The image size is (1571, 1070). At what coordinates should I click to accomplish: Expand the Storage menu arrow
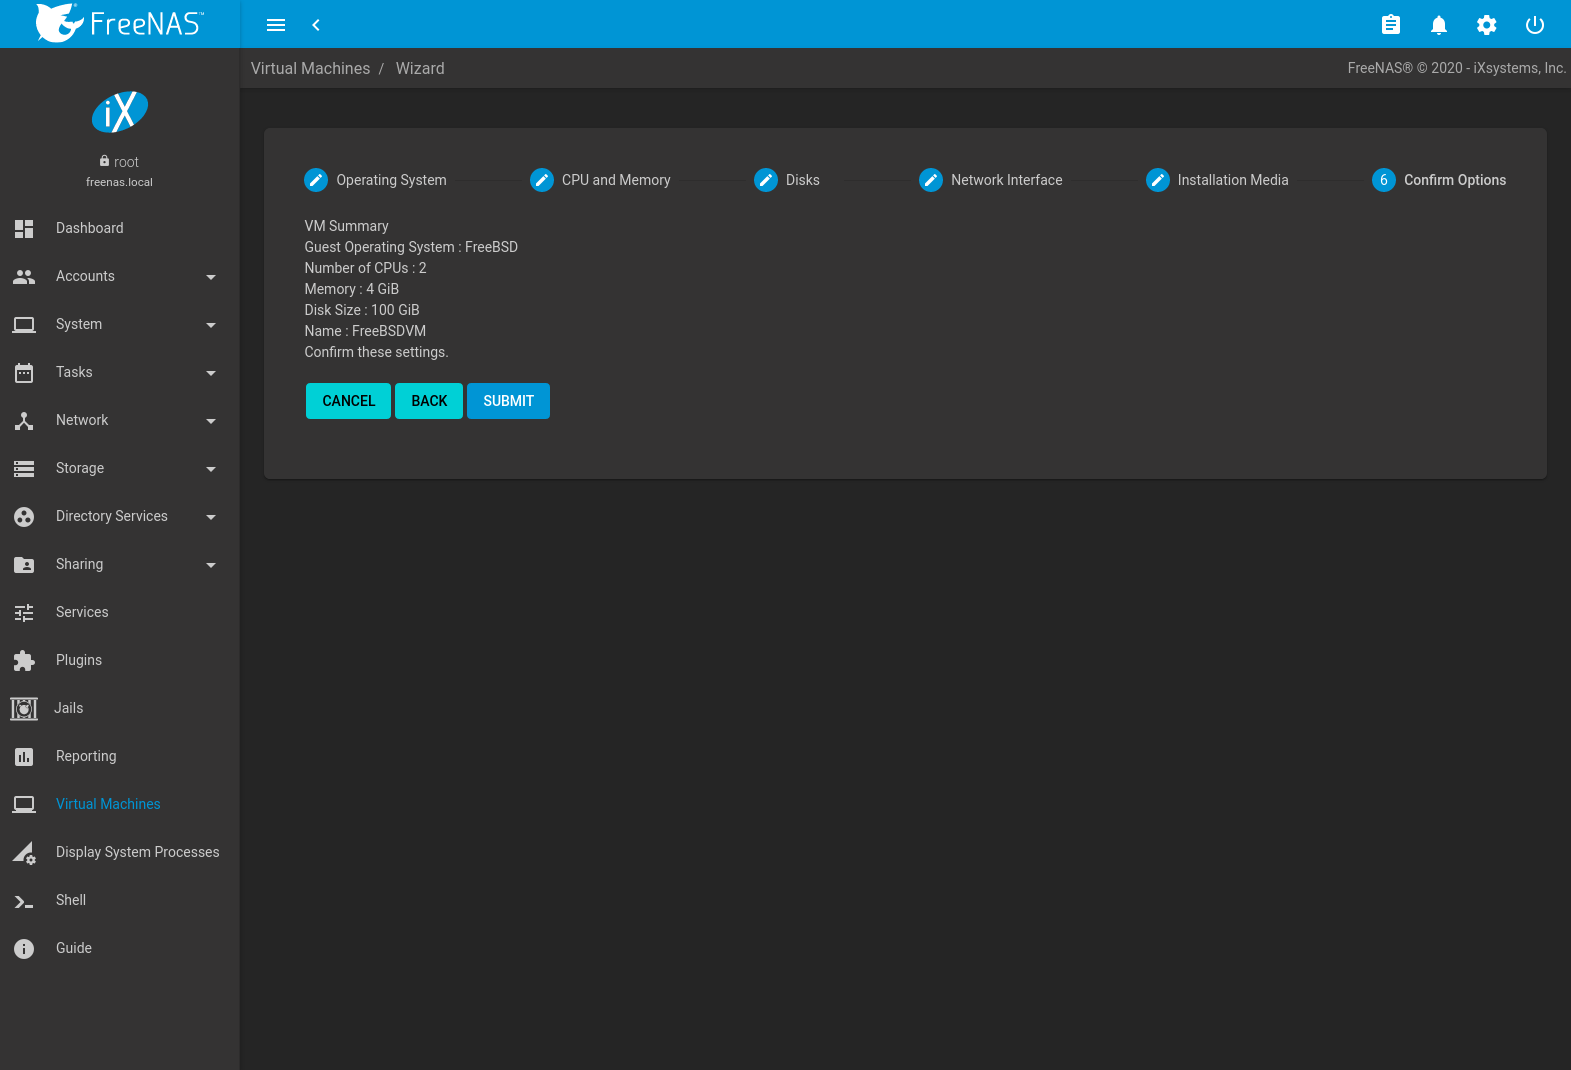(x=211, y=469)
